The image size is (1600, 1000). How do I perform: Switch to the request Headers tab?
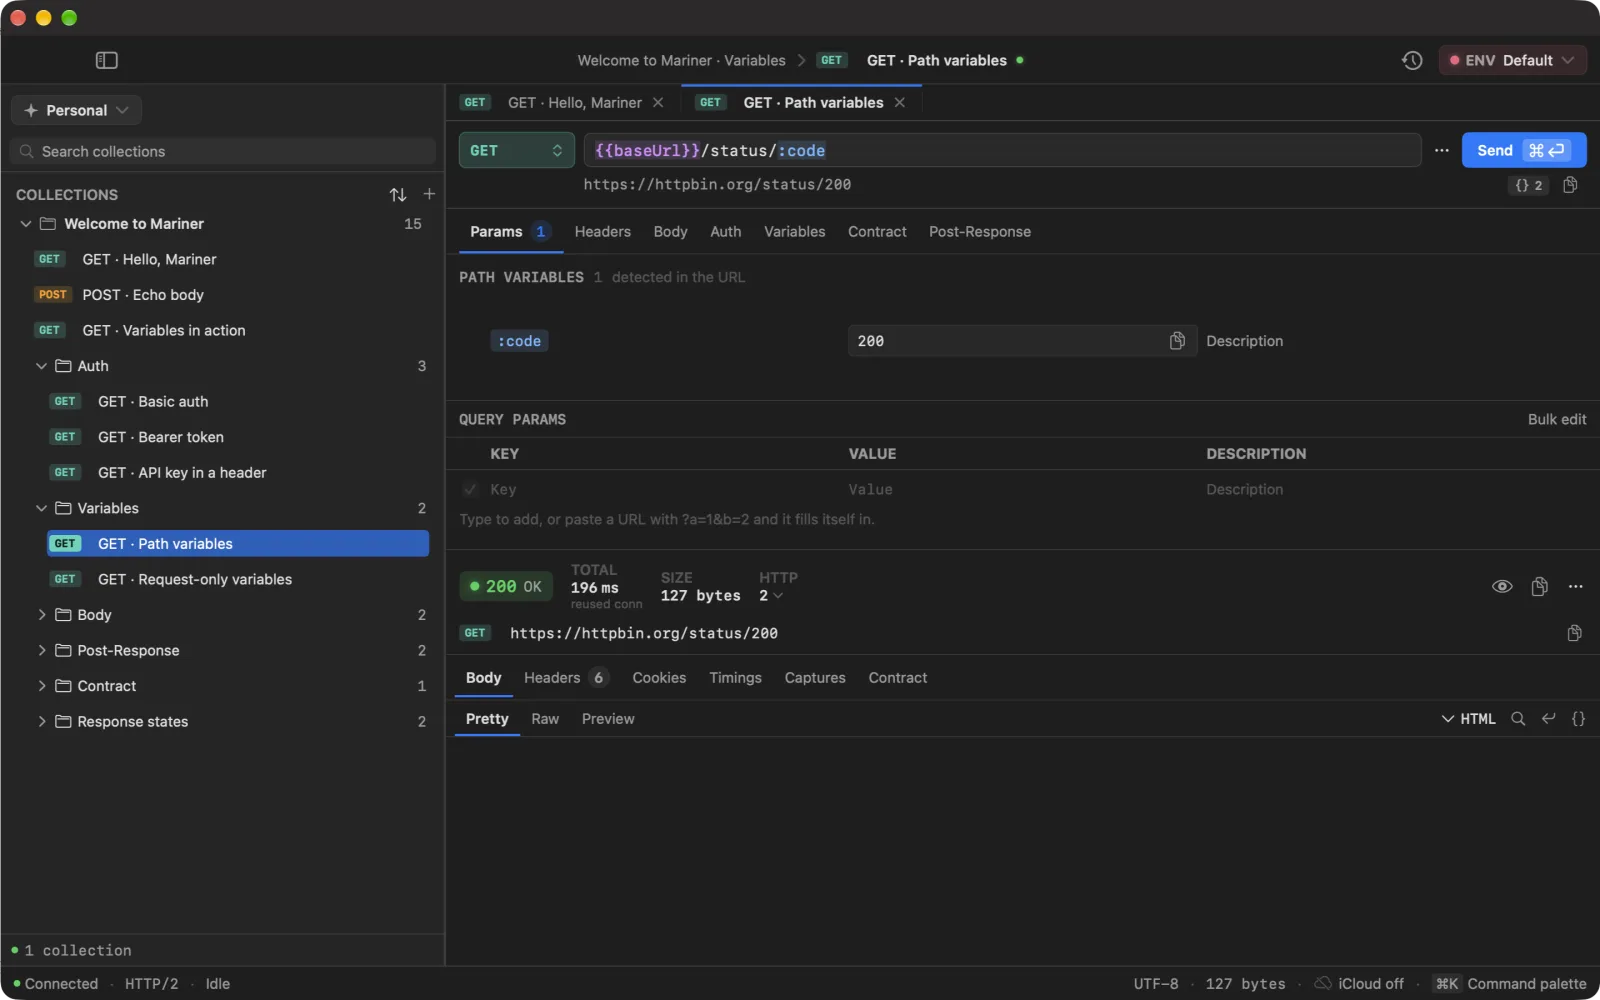coord(602,231)
